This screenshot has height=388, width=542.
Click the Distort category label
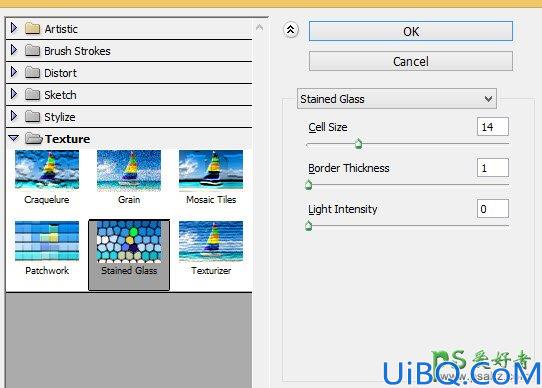(x=60, y=73)
